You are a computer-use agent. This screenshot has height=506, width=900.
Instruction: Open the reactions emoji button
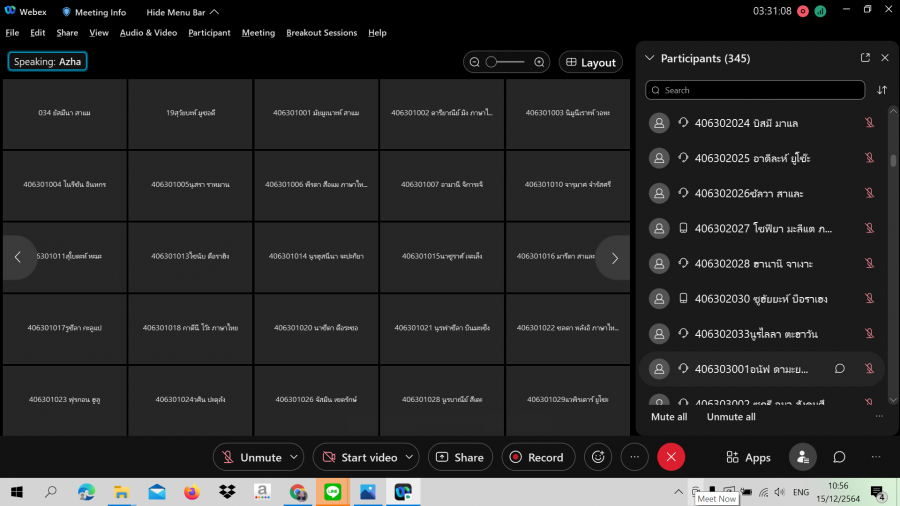pos(599,457)
